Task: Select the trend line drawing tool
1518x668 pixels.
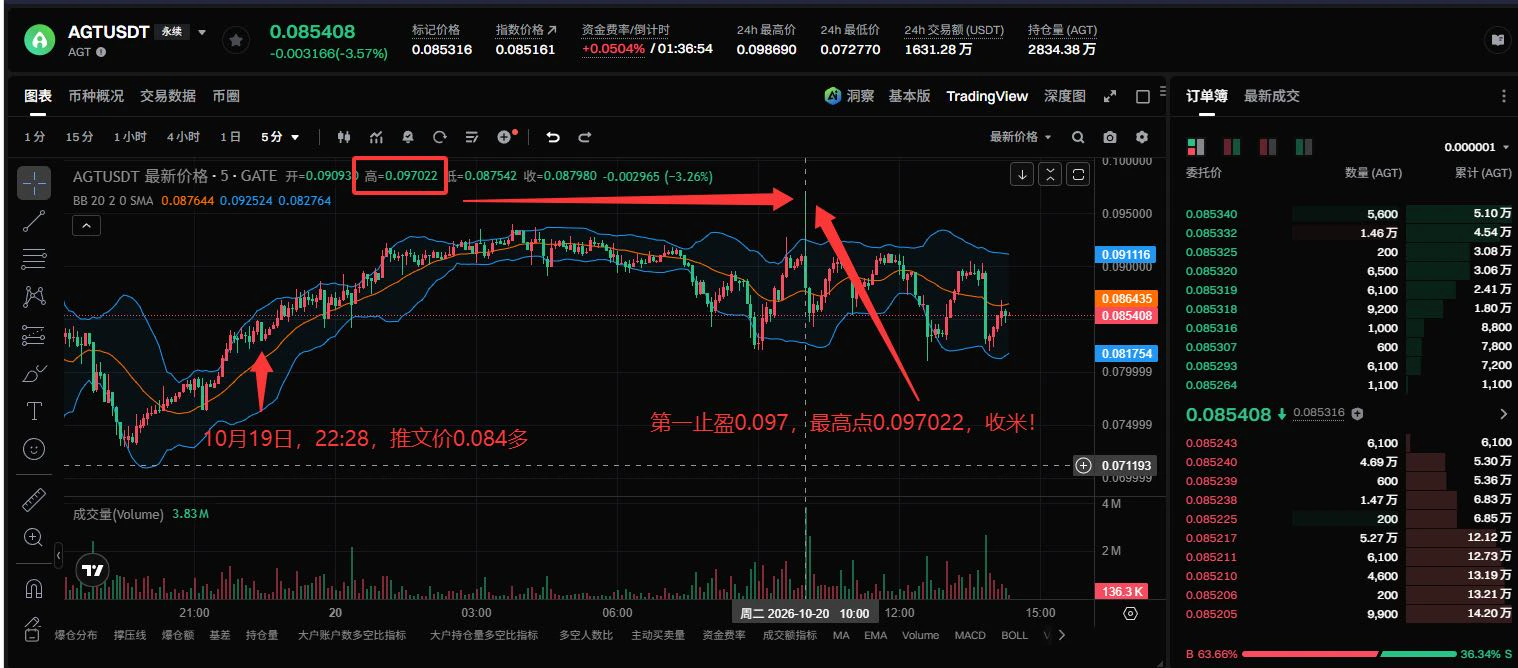Action: pos(34,221)
